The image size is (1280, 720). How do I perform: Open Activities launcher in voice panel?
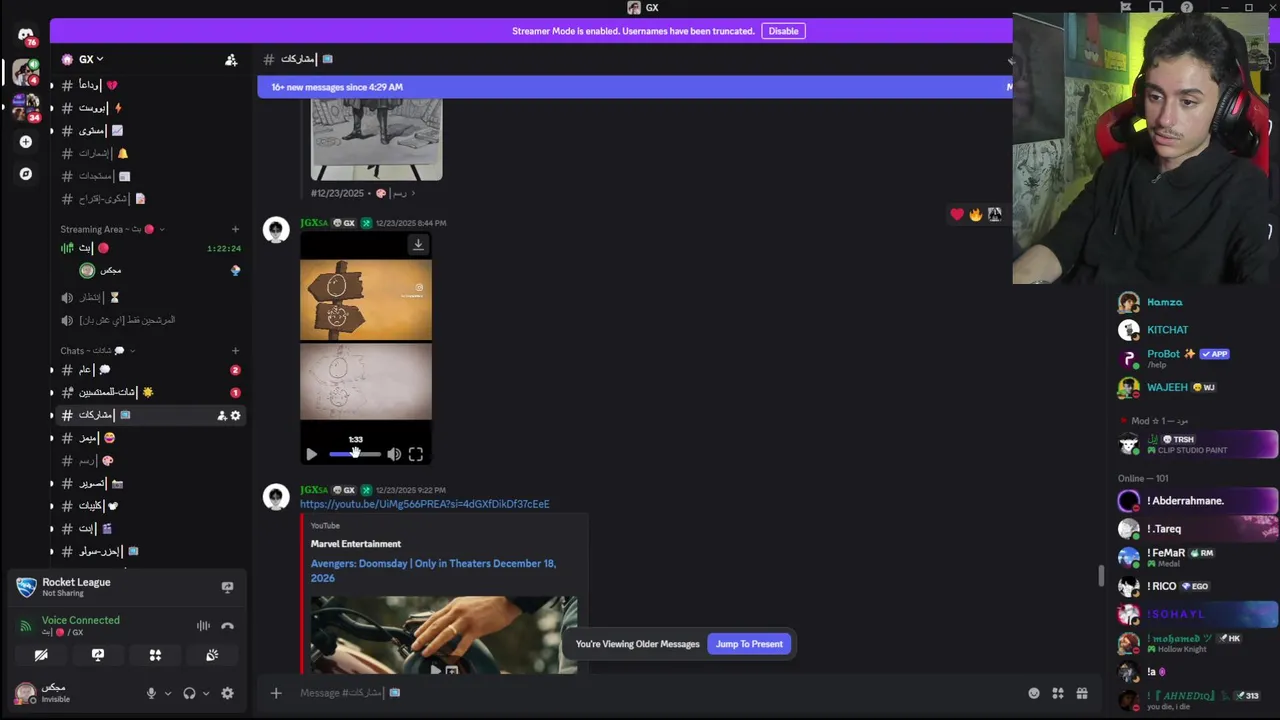point(155,655)
